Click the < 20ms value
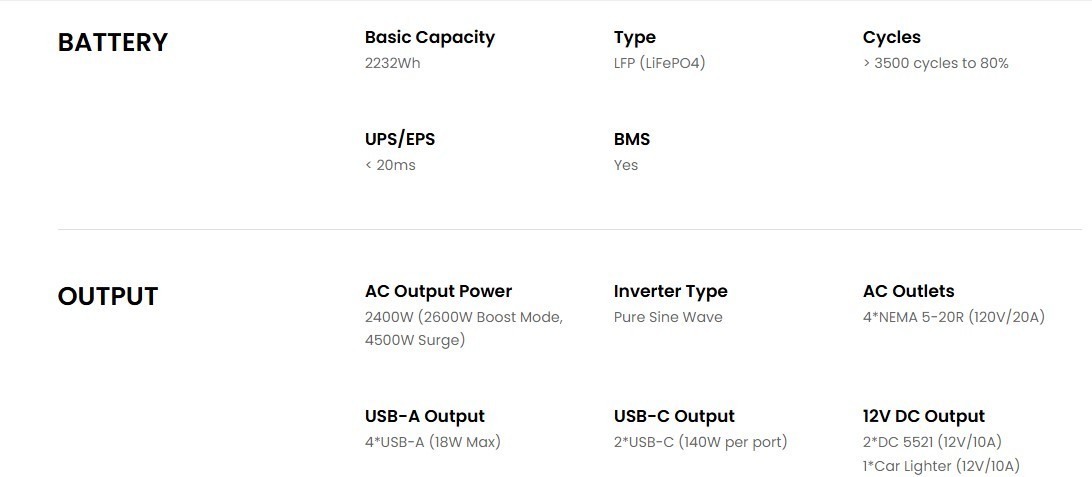1092x477 pixels. [390, 165]
